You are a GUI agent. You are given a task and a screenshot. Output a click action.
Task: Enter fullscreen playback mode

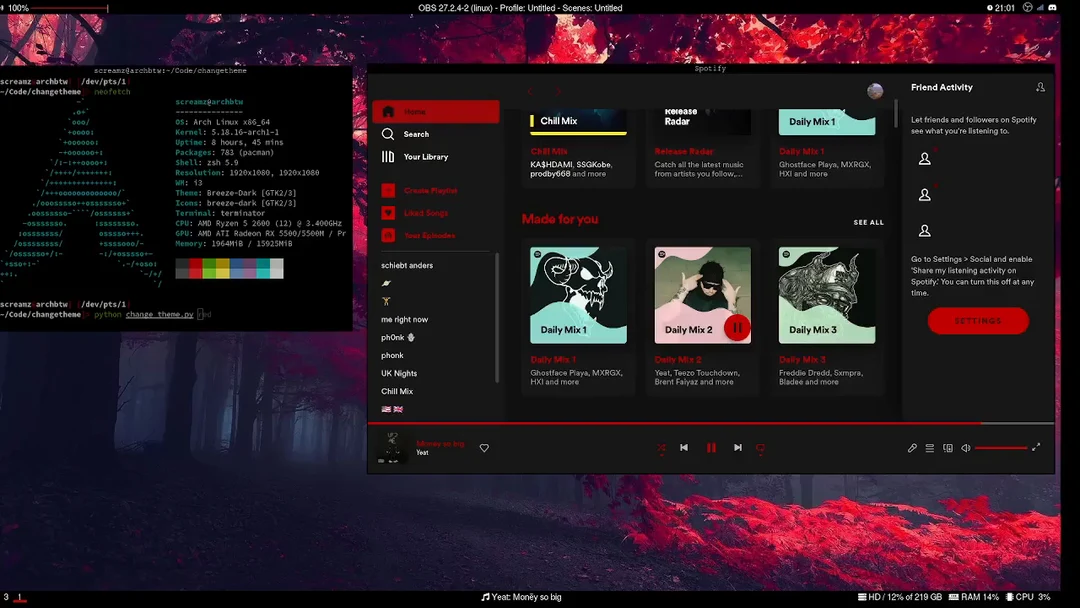pyautogui.click(x=1036, y=448)
